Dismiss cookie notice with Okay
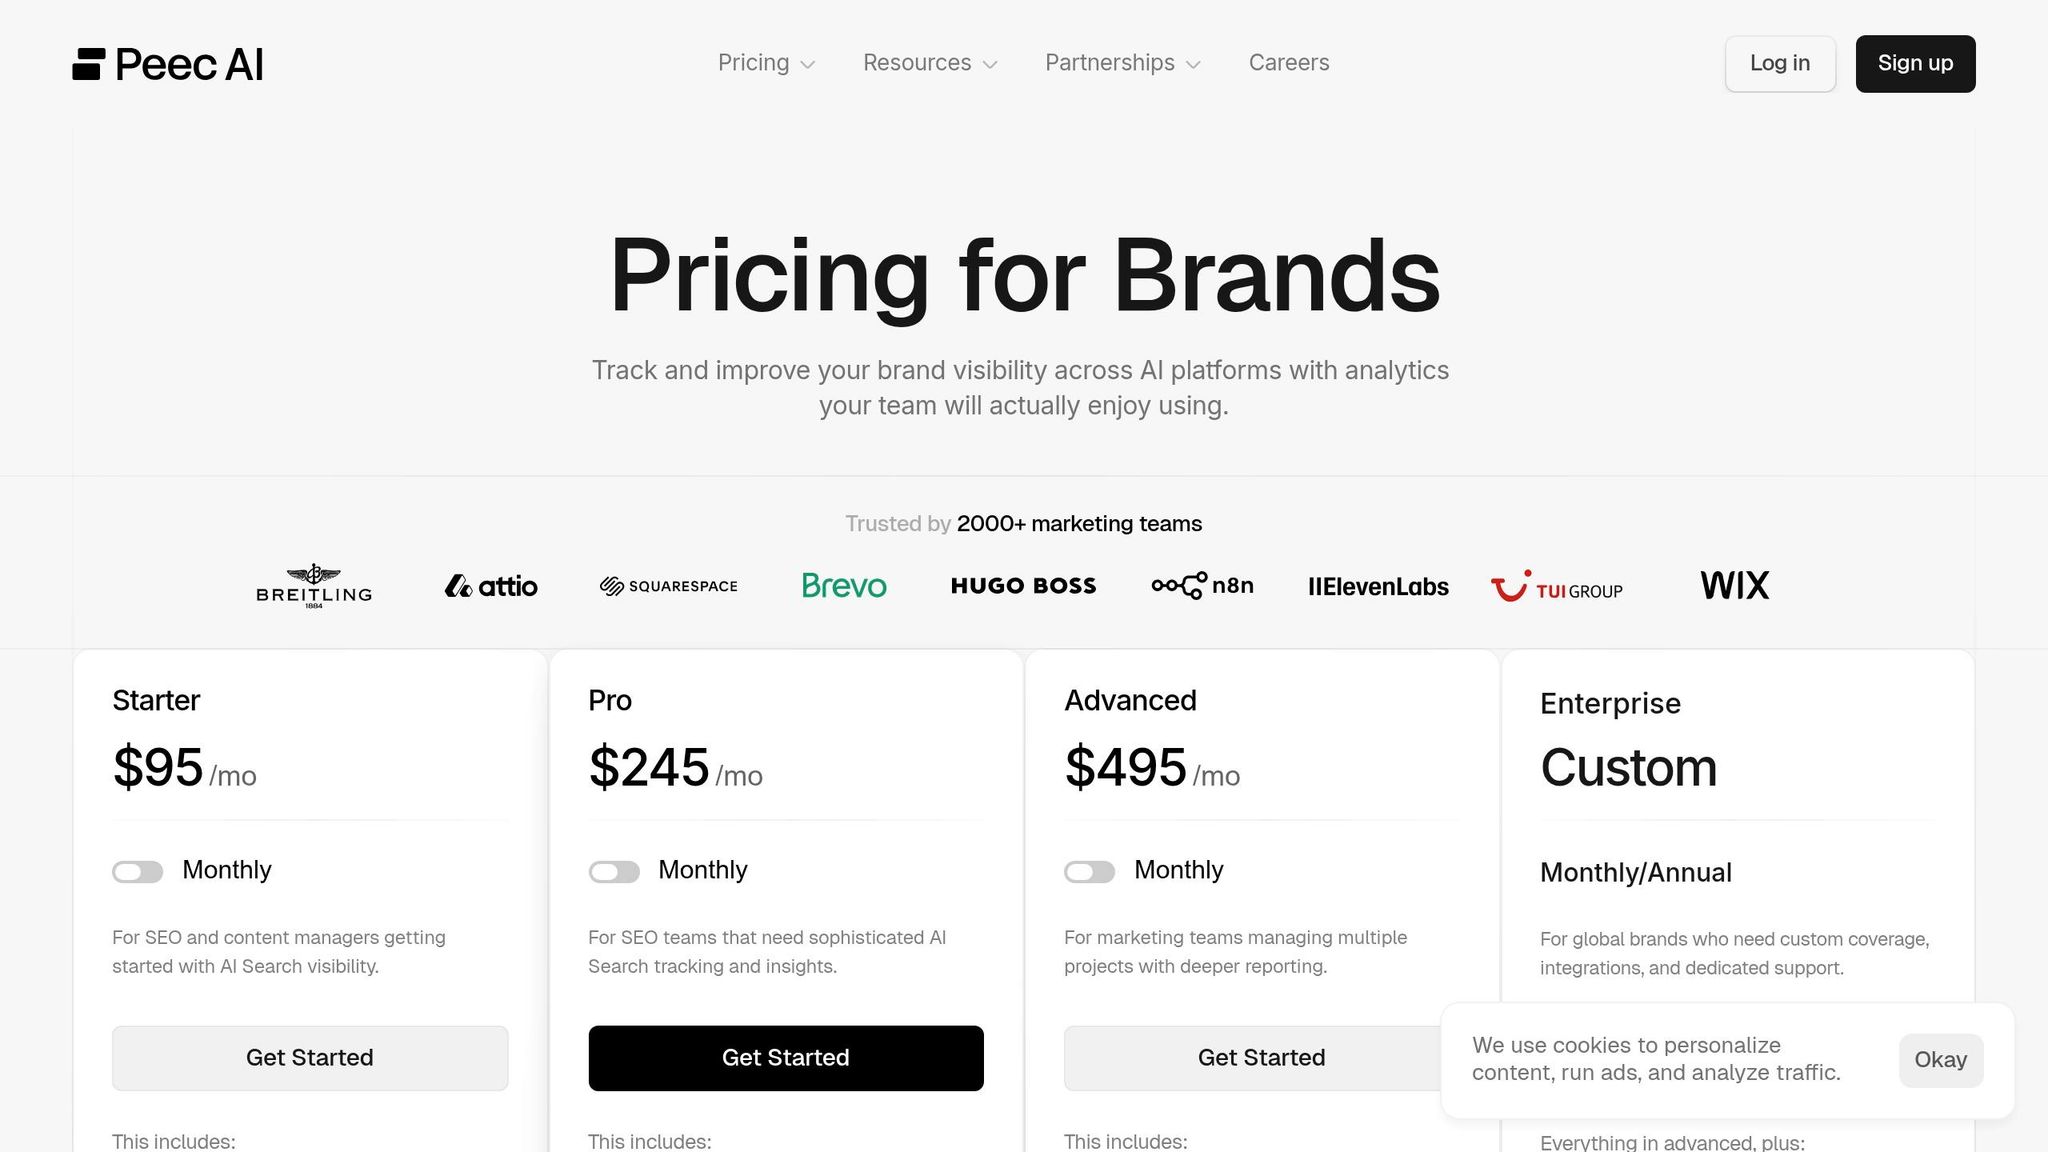Image resolution: width=2048 pixels, height=1152 pixels. coord(1940,1060)
